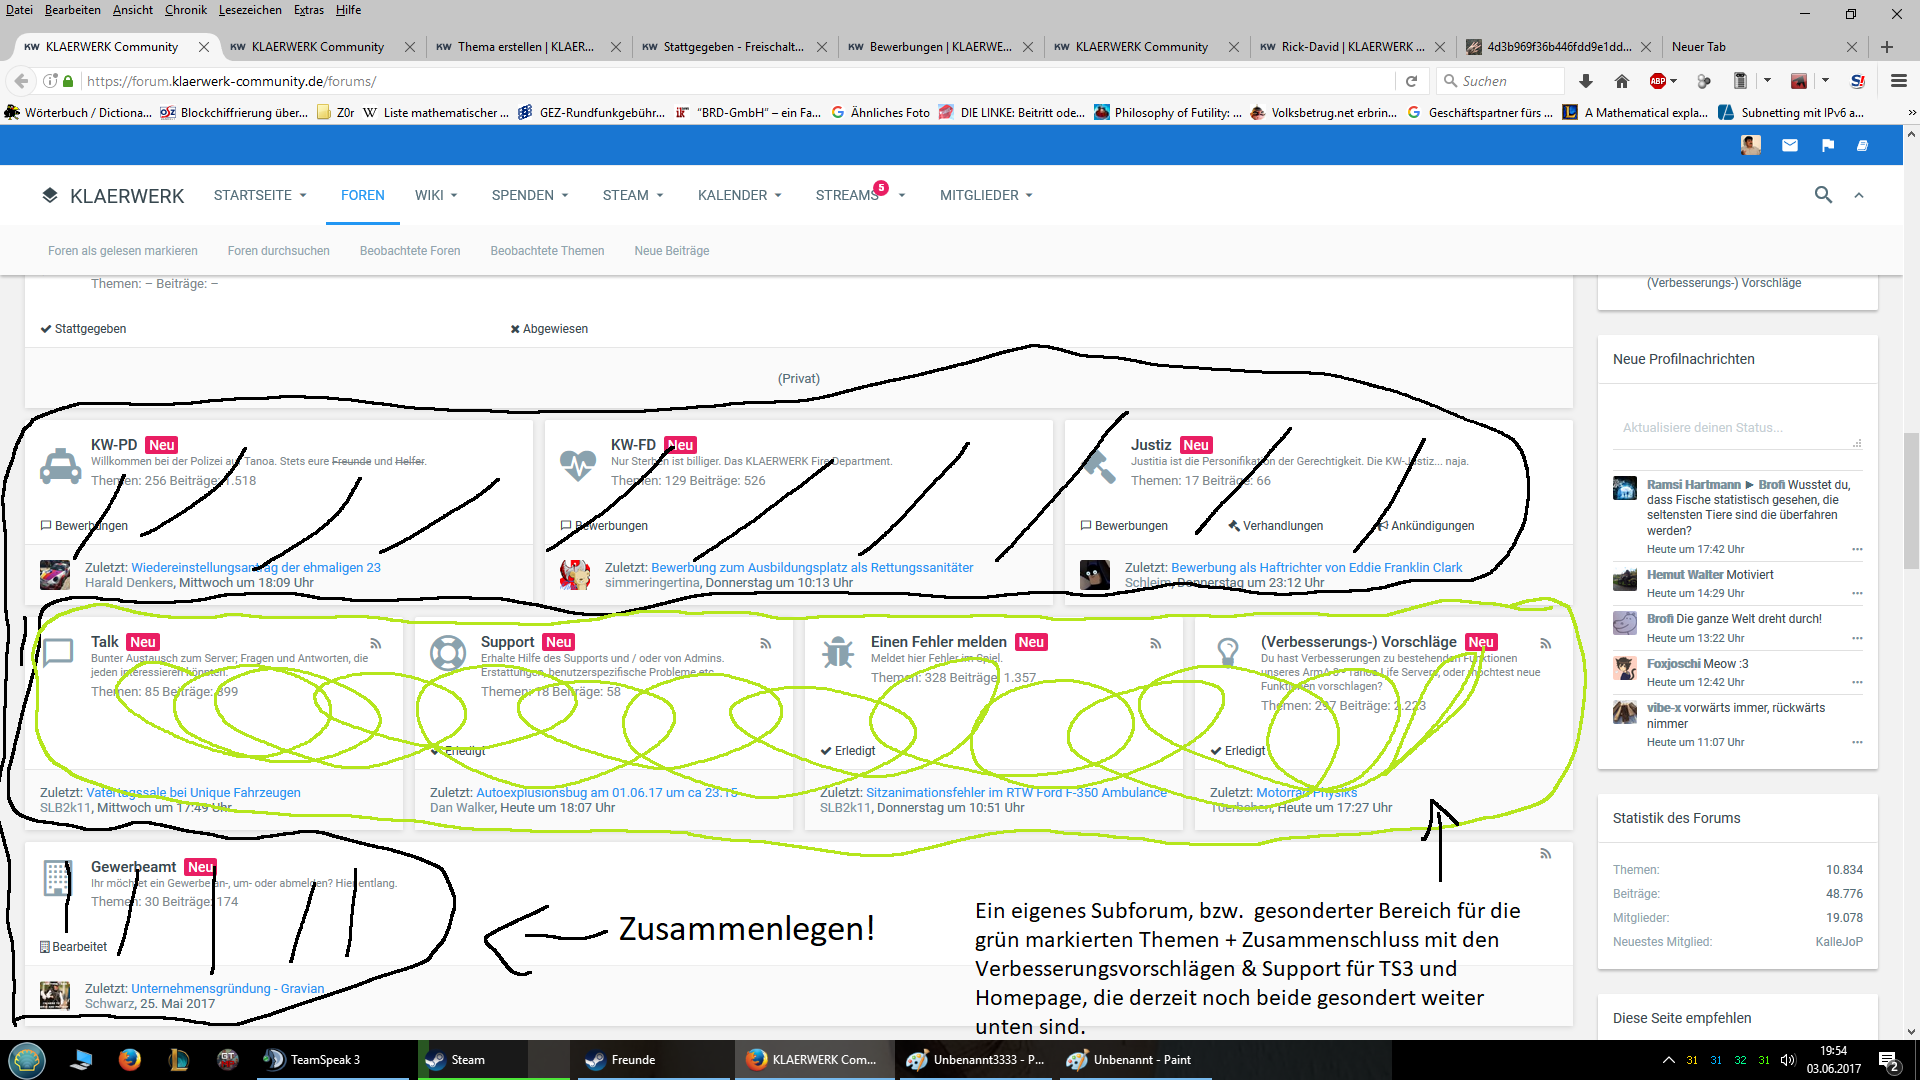Open forum search magnifier icon

[1823, 195]
